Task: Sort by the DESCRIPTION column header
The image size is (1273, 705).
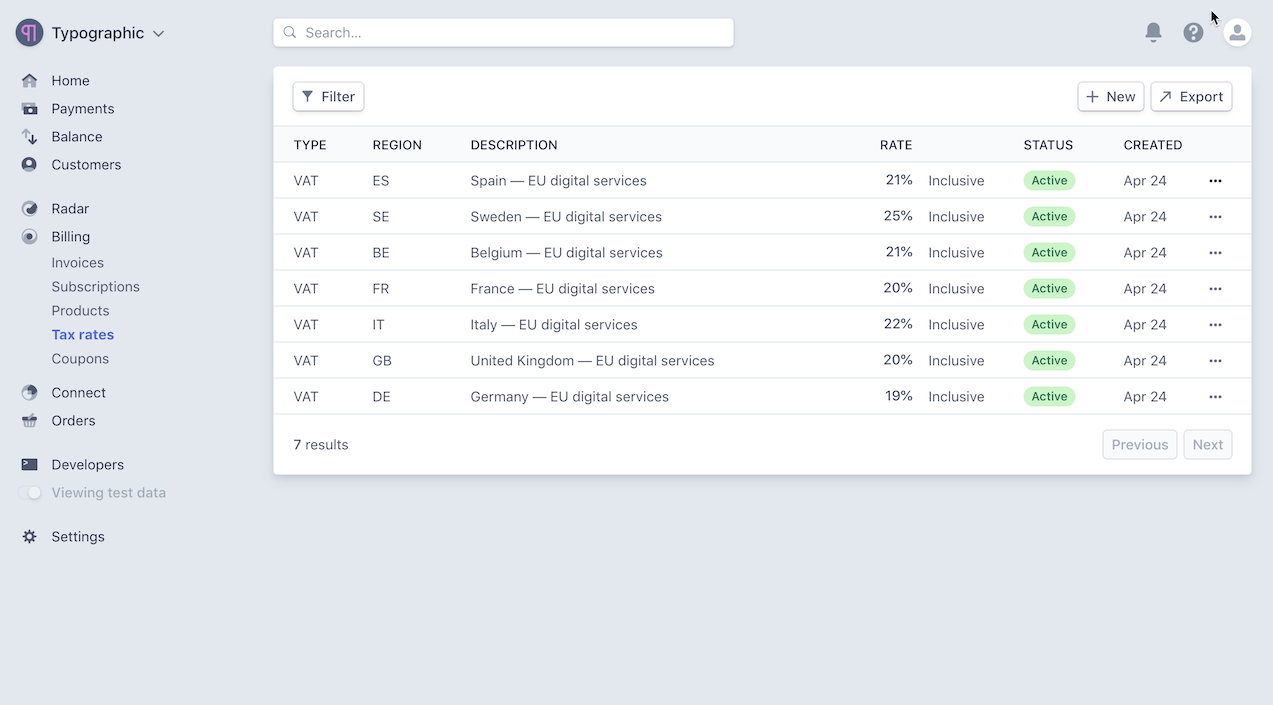Action: click(514, 145)
